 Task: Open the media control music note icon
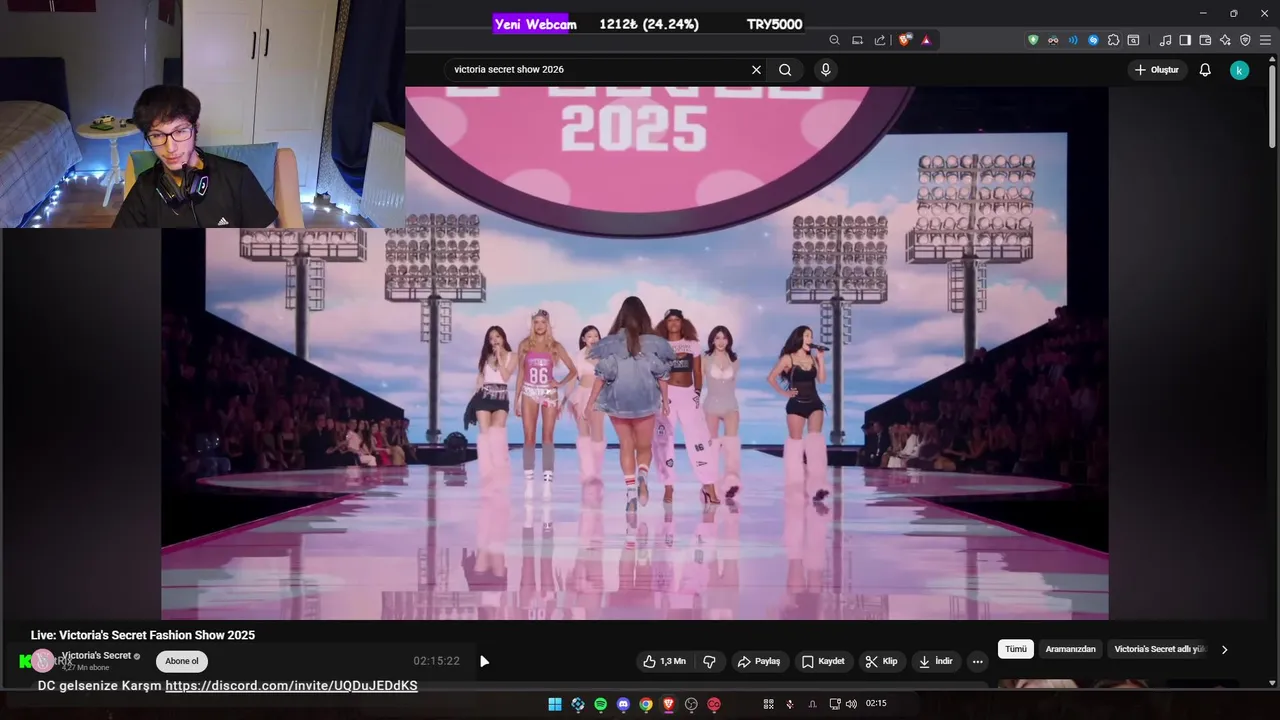point(1165,40)
